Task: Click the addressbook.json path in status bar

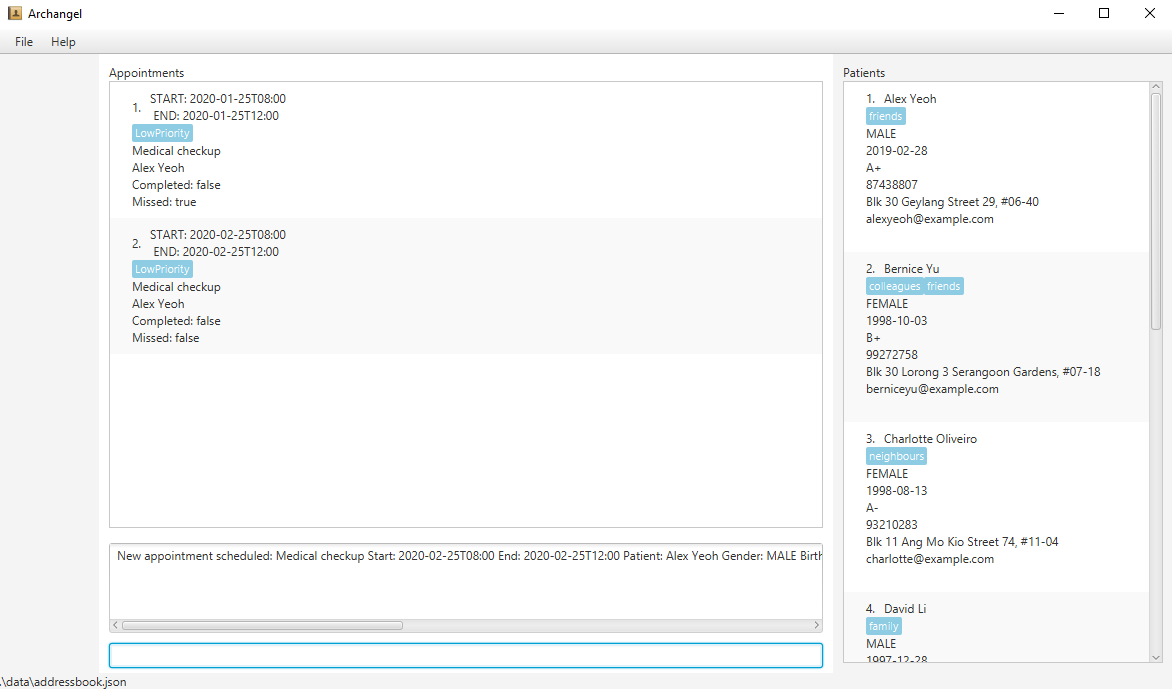Action: pos(64,682)
